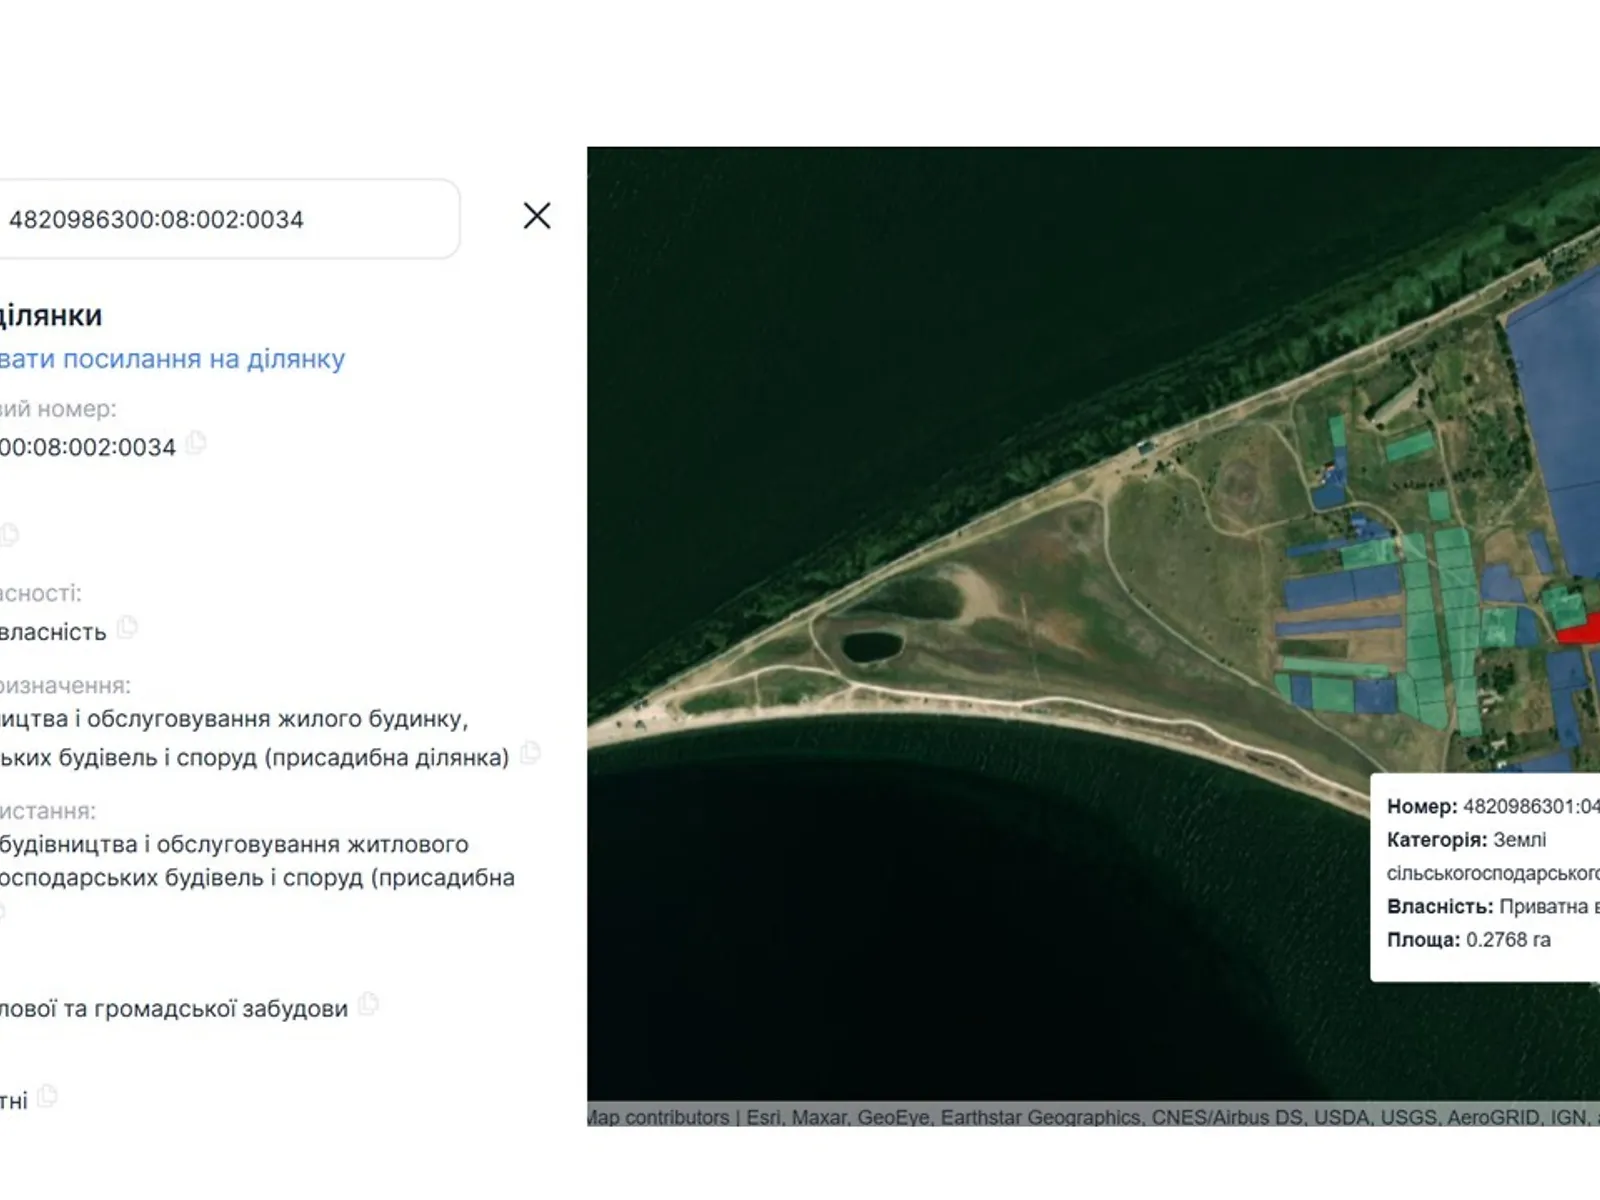
Task: Open the parcel link below the heading
Action: click(x=172, y=359)
